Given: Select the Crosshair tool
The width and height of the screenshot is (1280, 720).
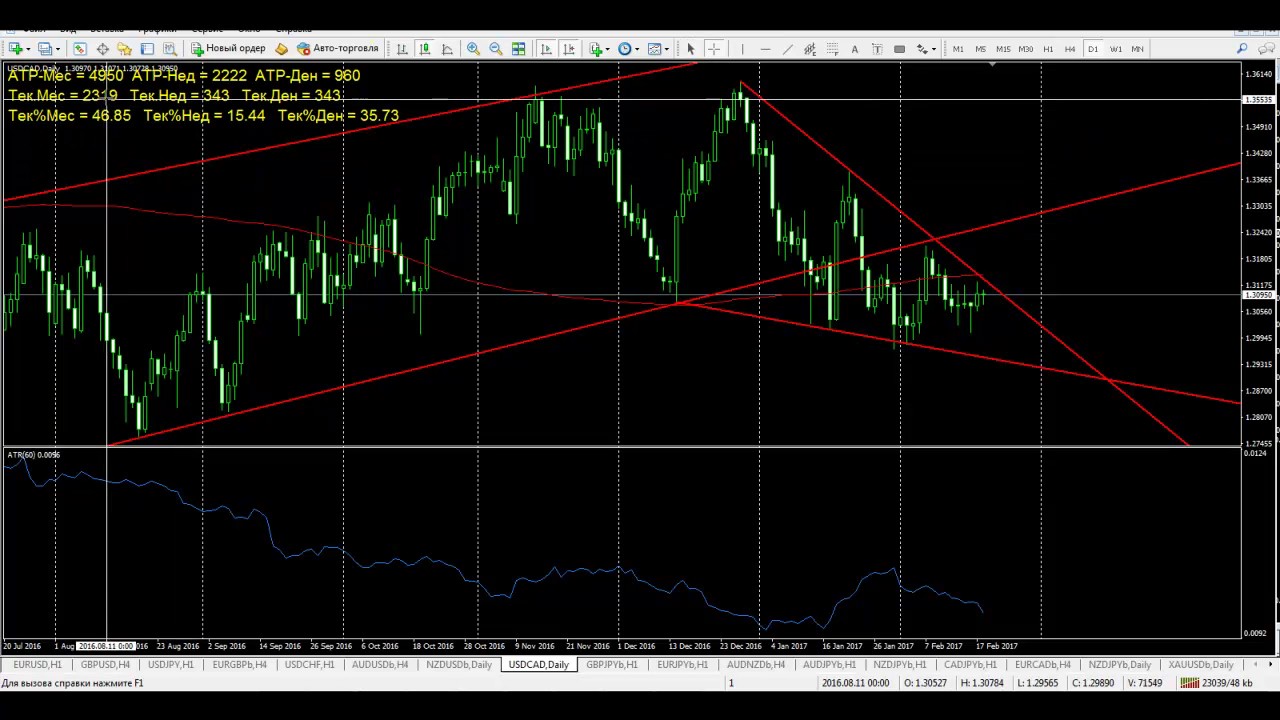Looking at the screenshot, I should pos(714,48).
